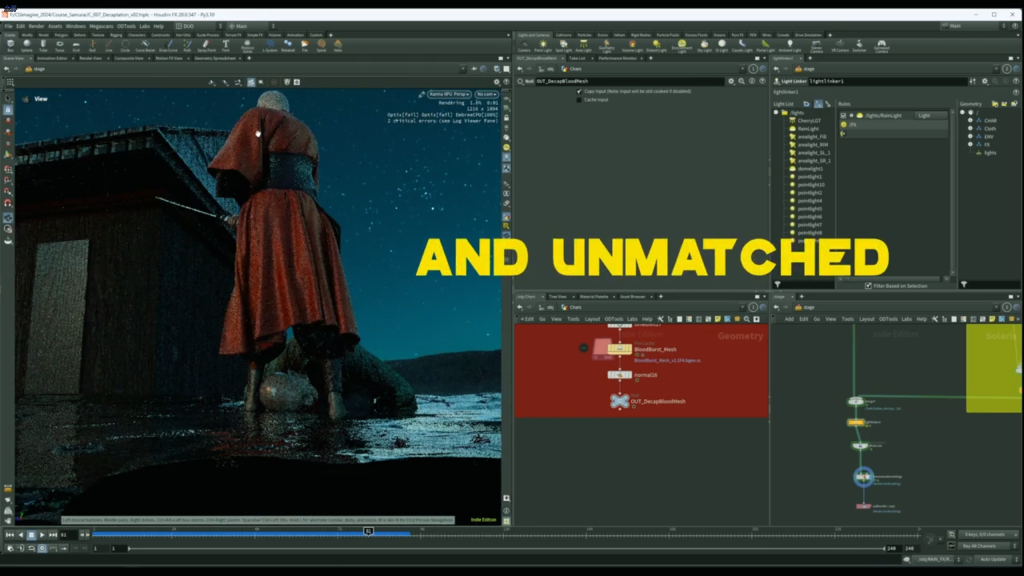Add a Camera from lights shelf
The height and width of the screenshot is (576, 1024).
(524, 46)
